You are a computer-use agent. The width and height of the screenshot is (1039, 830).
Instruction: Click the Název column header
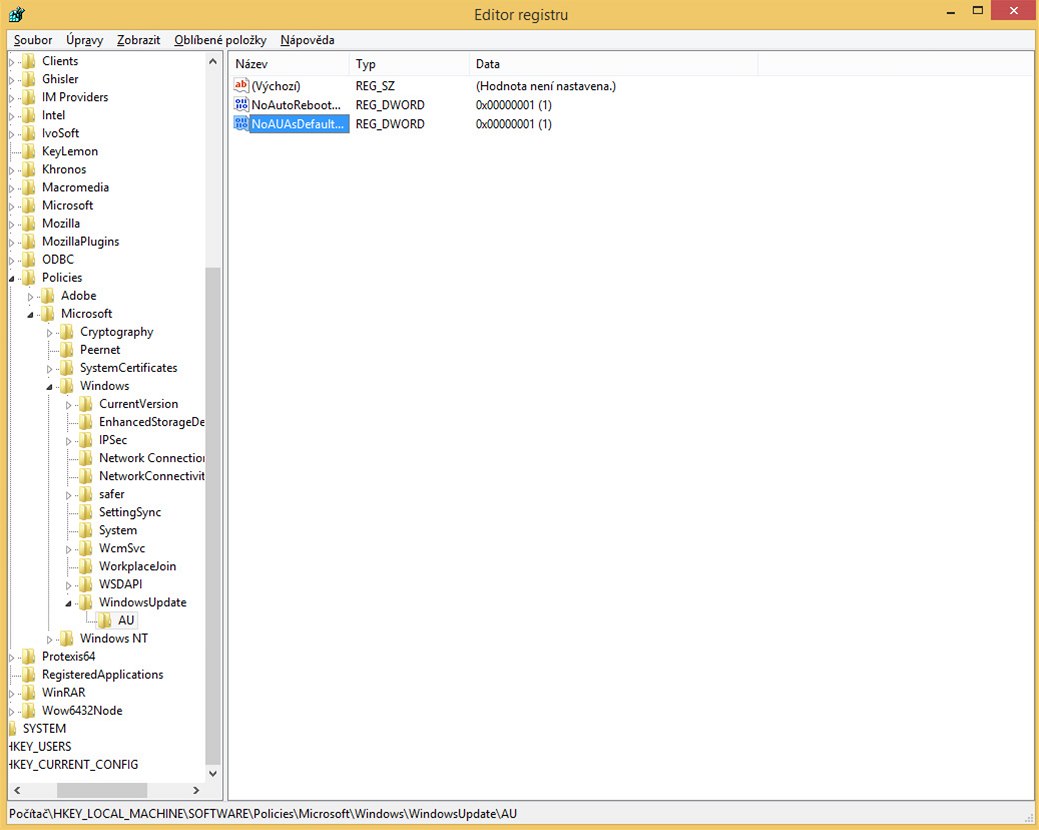[x=290, y=64]
